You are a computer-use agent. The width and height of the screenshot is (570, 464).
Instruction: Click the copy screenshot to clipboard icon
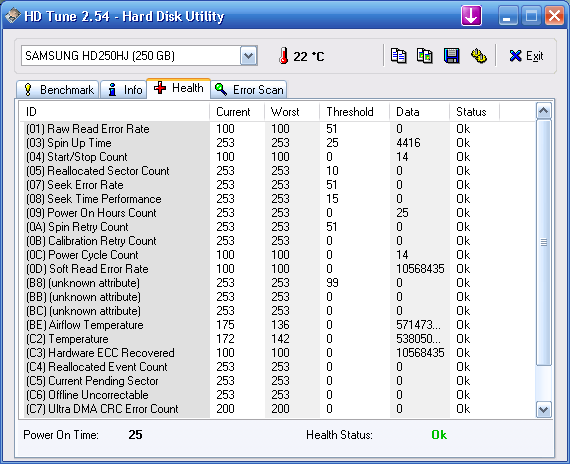[425, 56]
